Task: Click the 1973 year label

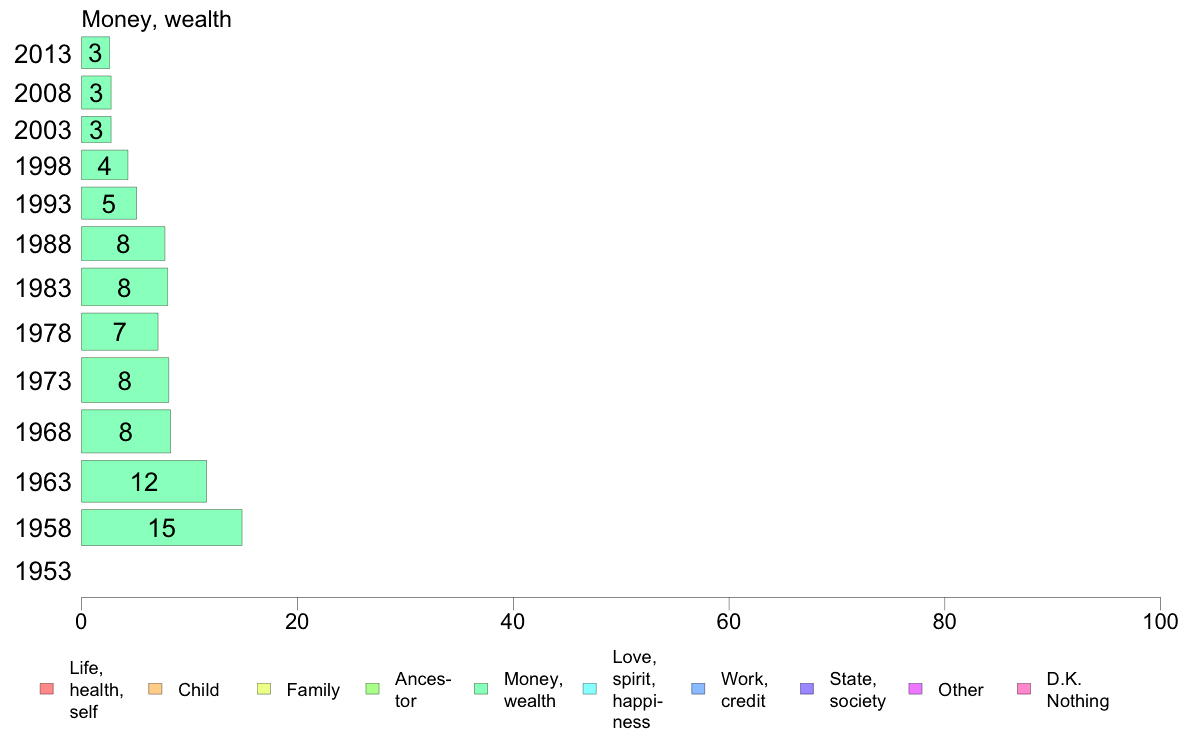Action: point(43,381)
